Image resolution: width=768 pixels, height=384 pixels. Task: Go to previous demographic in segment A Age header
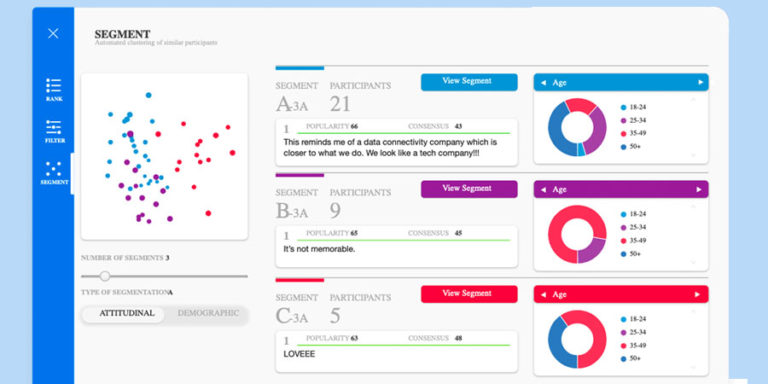click(x=543, y=83)
